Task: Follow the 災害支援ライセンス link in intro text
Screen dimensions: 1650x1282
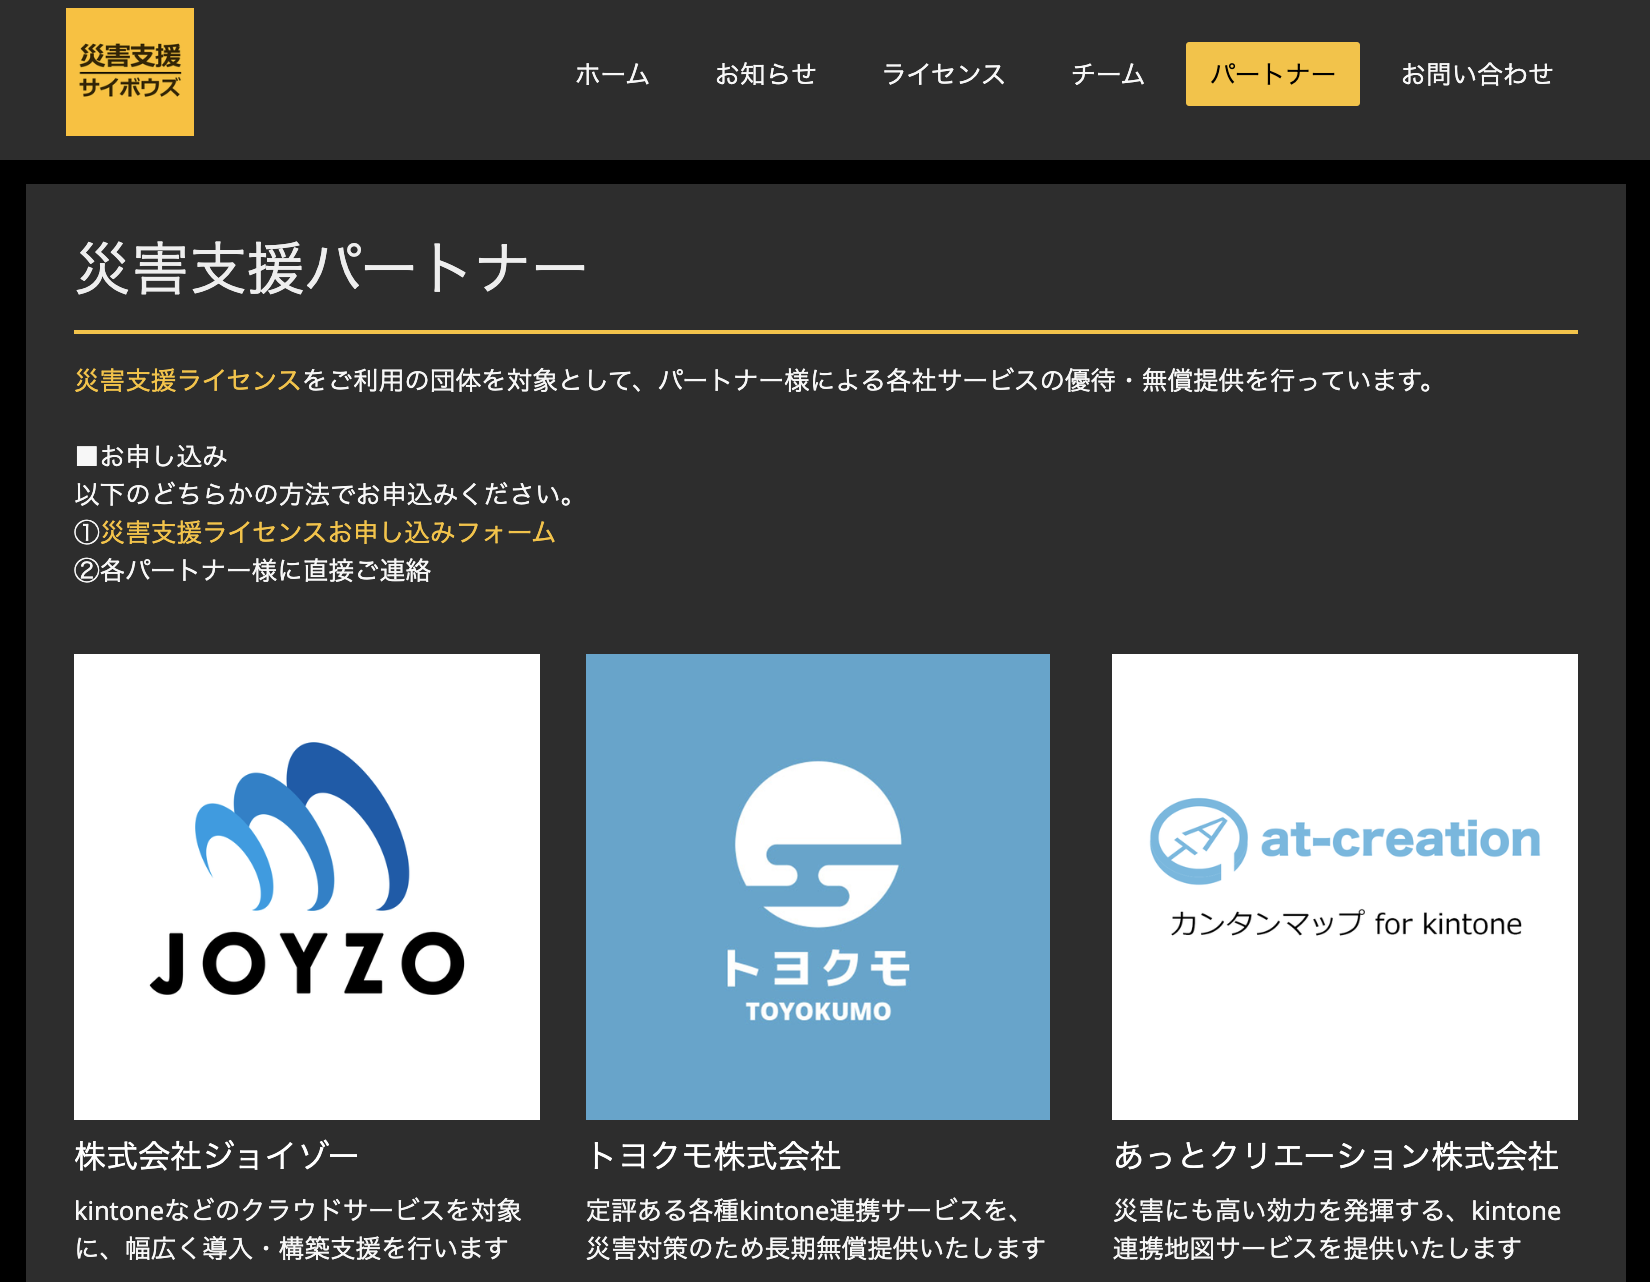Action: (188, 380)
